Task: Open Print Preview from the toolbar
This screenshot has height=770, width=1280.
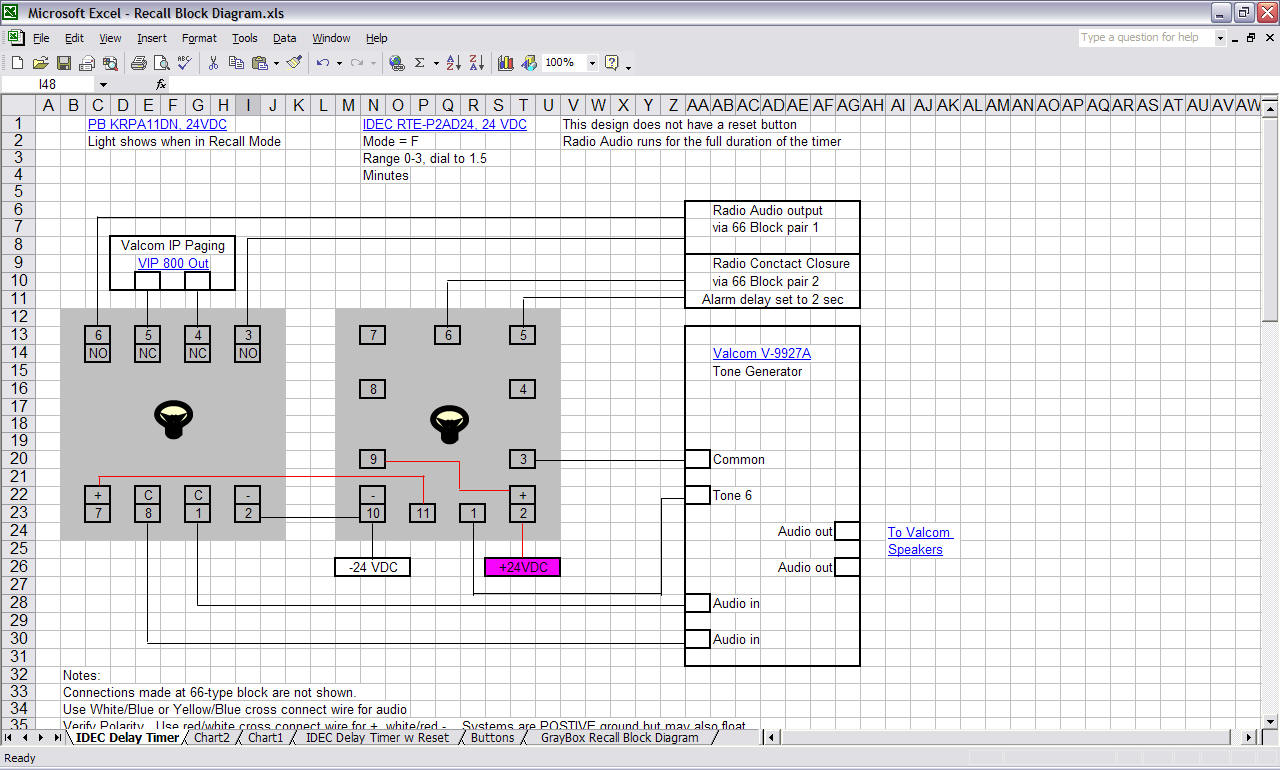Action: [162, 63]
